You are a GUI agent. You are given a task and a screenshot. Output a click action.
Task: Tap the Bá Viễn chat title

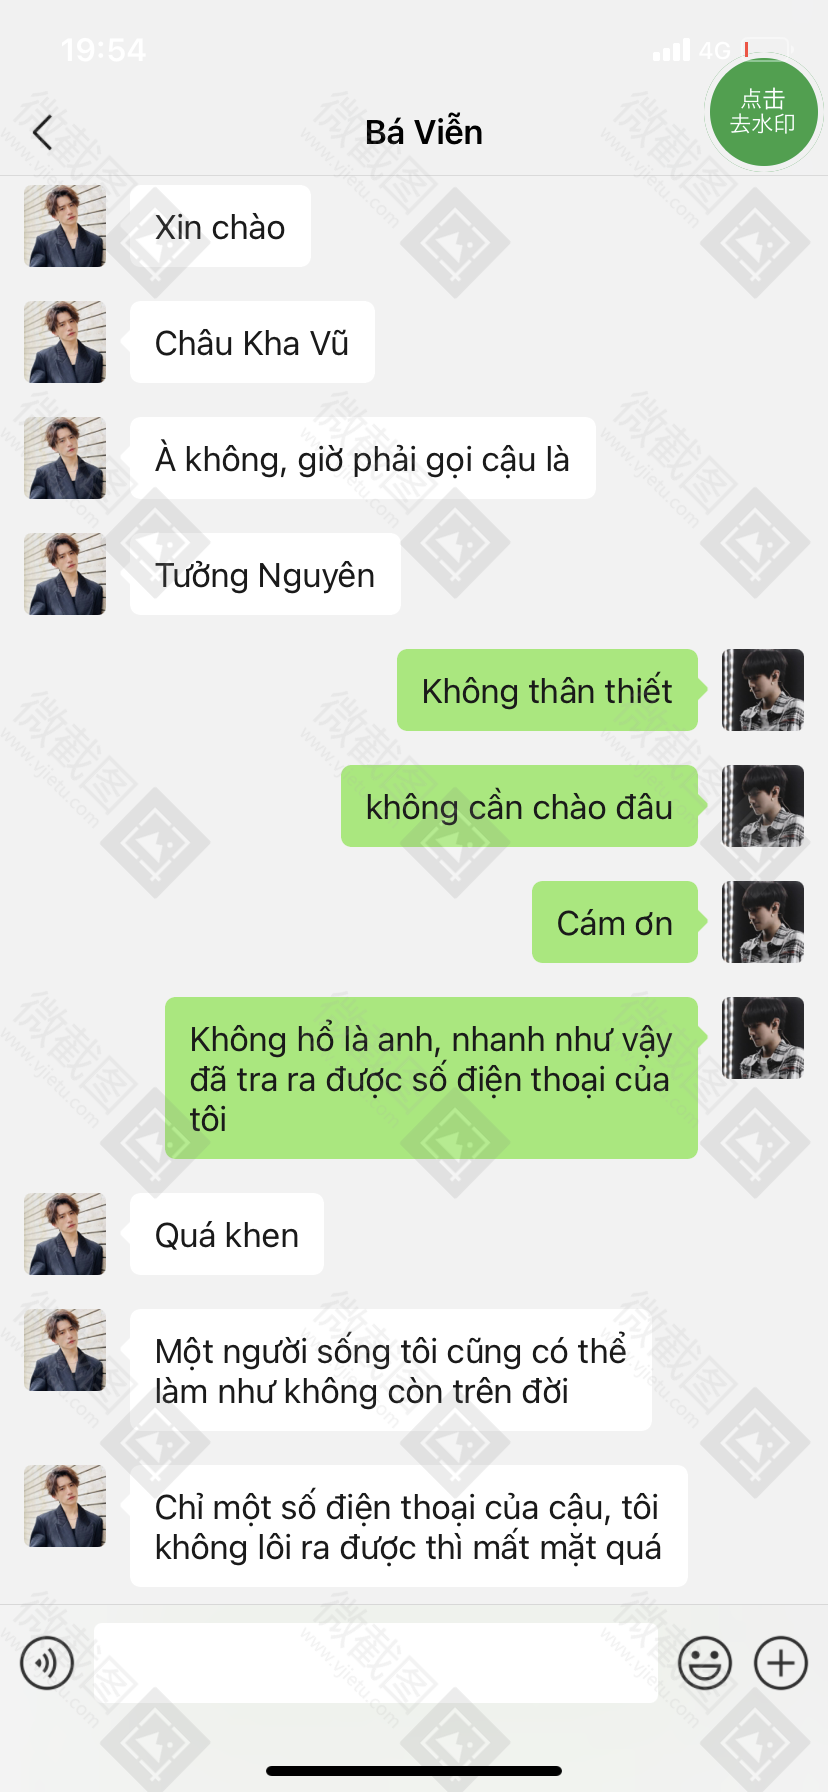click(424, 132)
